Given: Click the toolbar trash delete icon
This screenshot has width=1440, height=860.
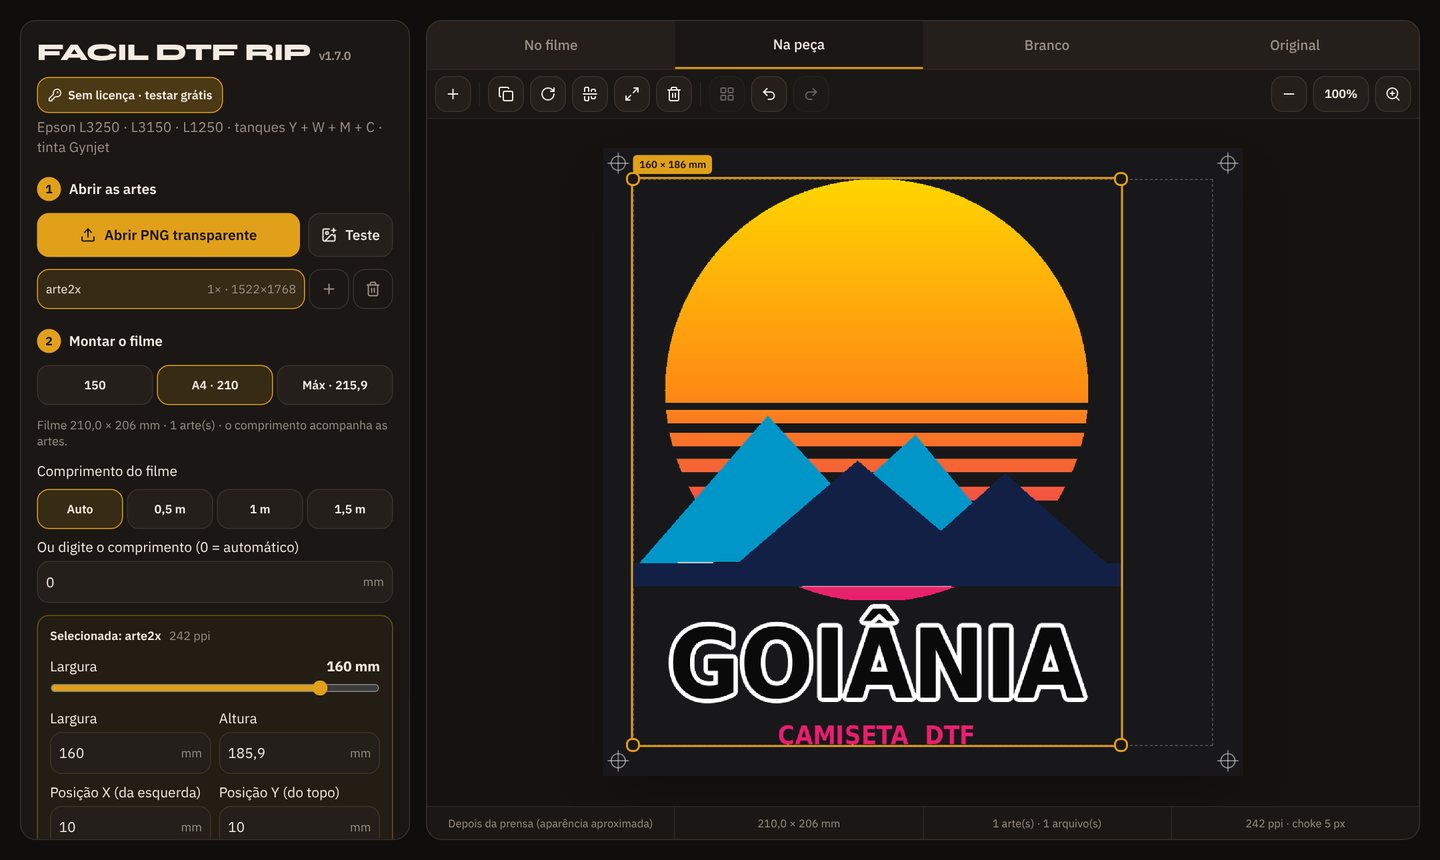Looking at the screenshot, I should 674,94.
